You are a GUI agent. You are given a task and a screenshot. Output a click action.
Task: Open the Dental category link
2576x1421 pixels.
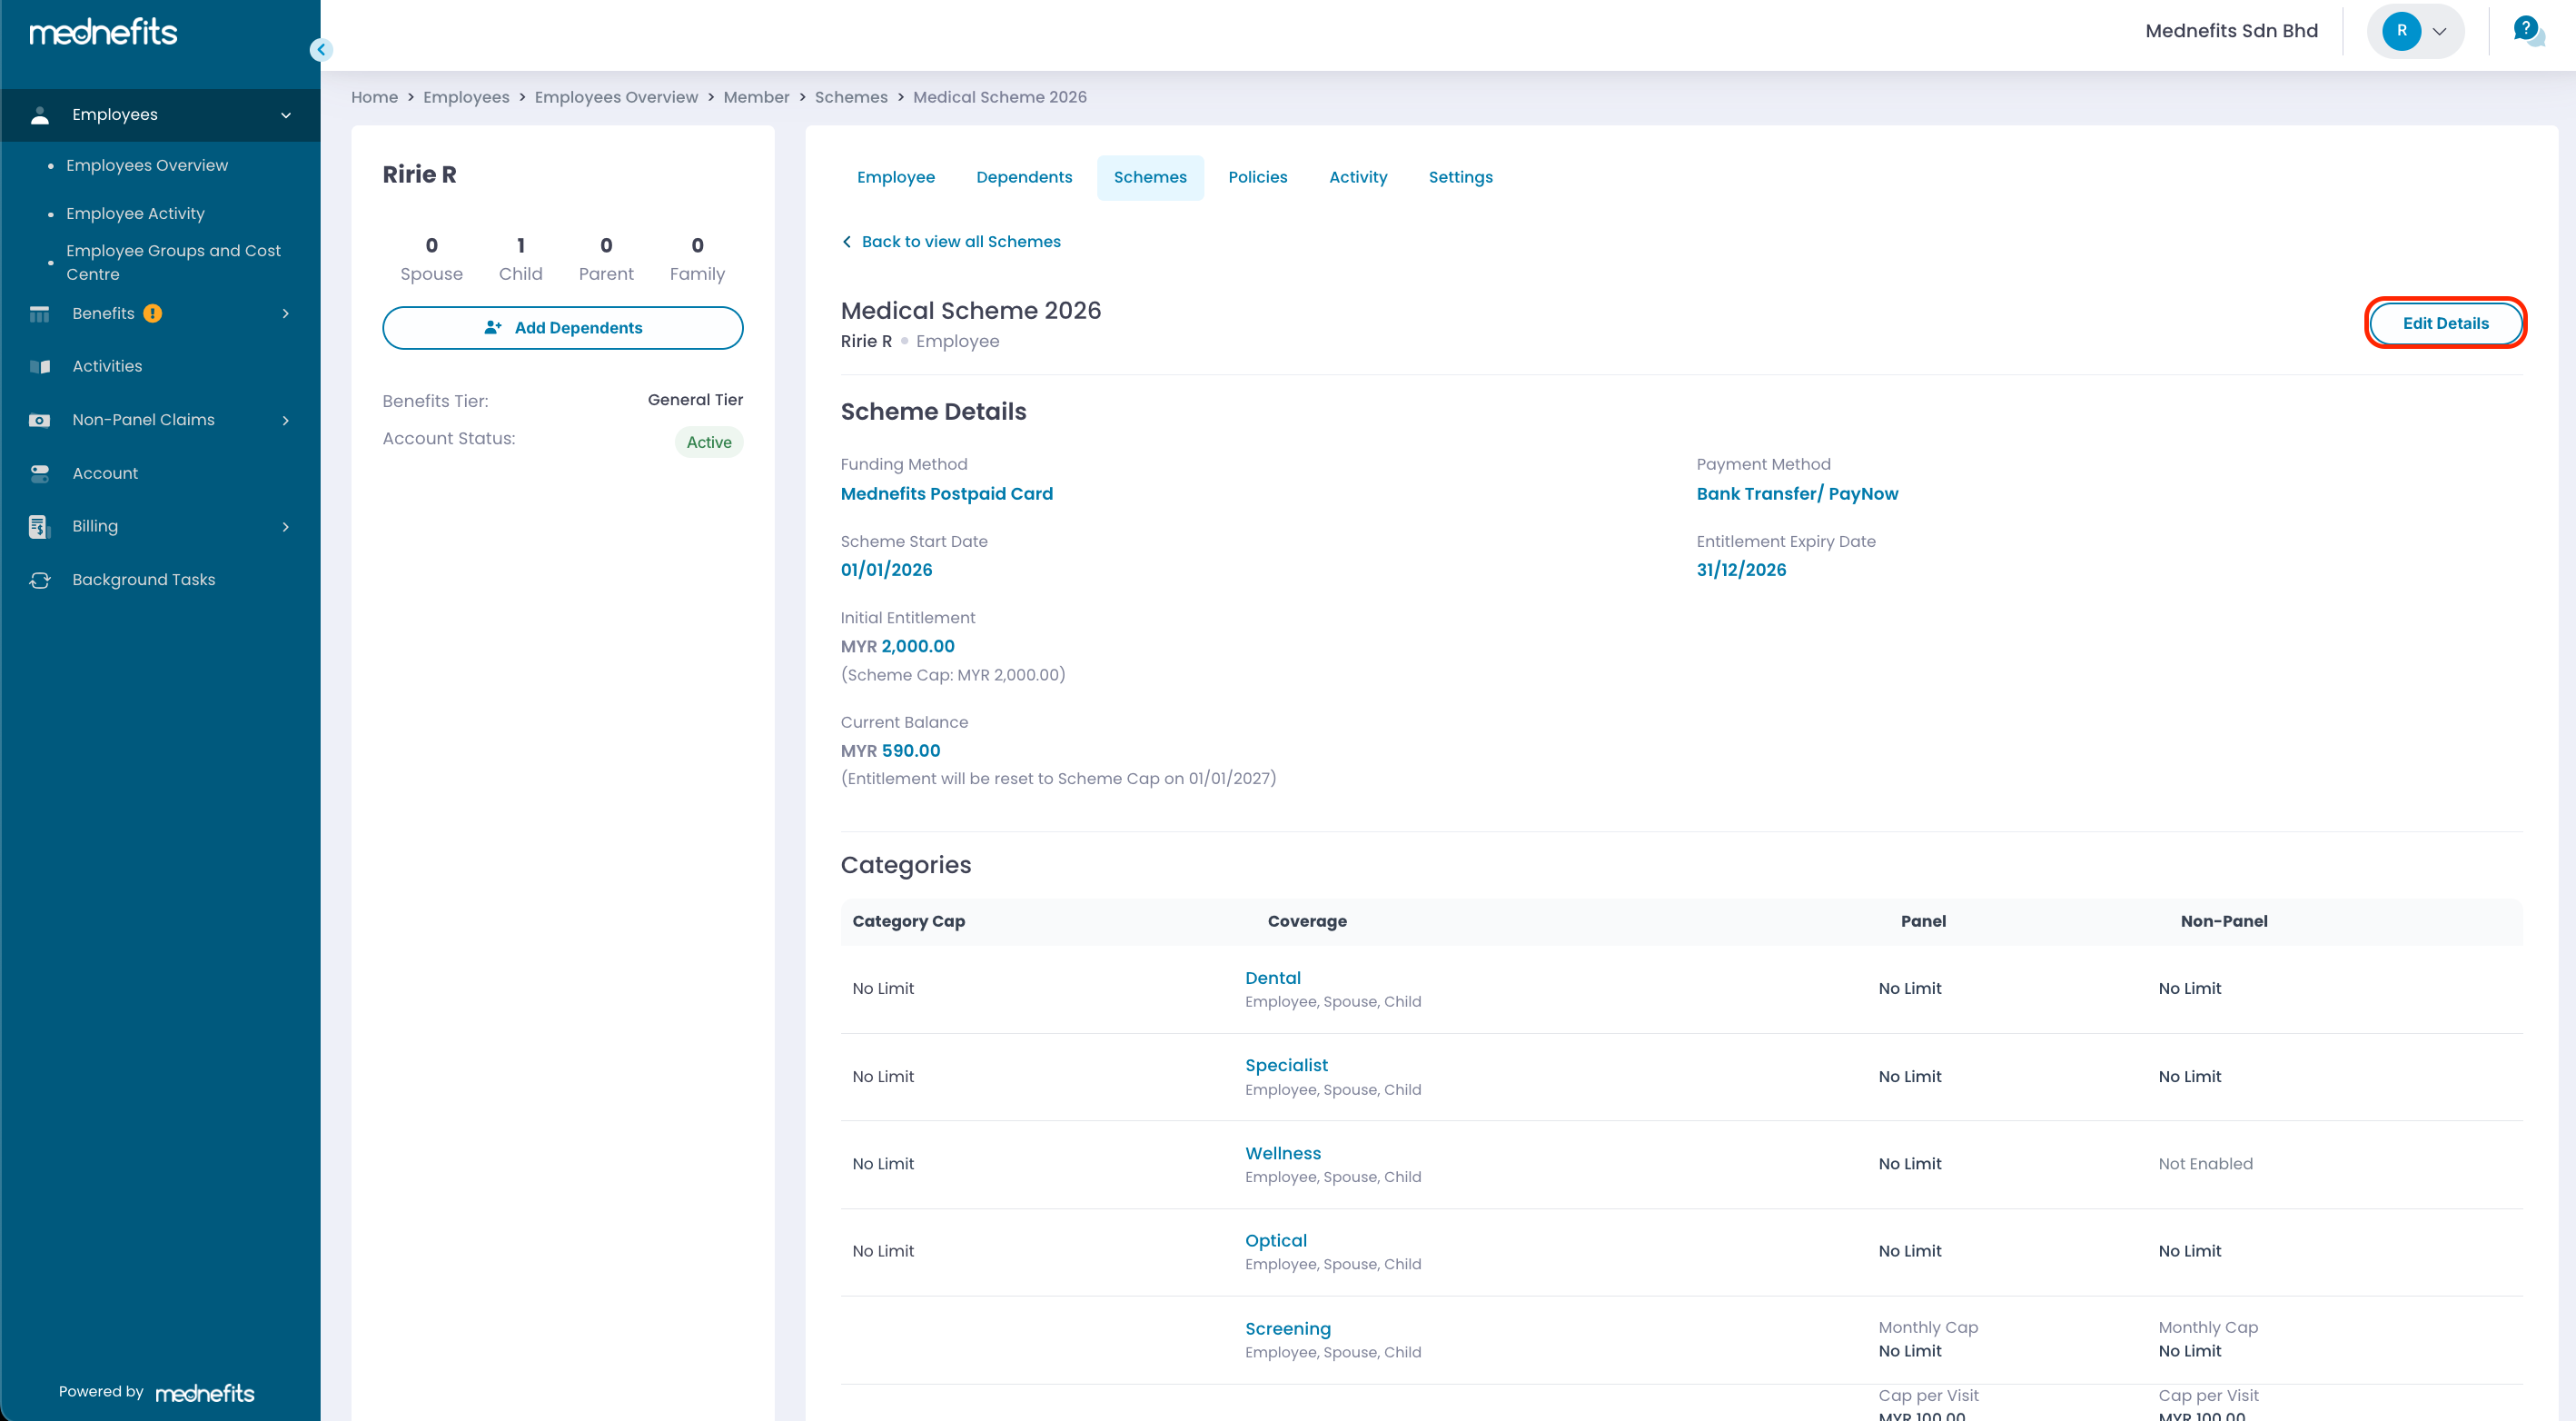coord(1272,977)
